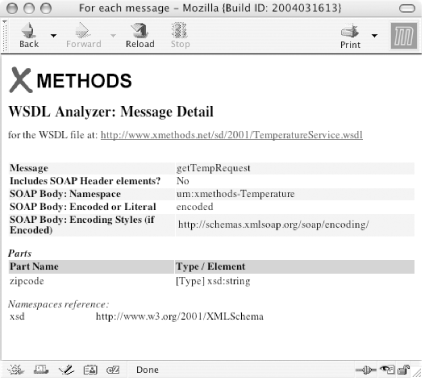Screen dimensions: 423x378
Task: Collapse the toolbar using its grippy handle
Action: 4,35
